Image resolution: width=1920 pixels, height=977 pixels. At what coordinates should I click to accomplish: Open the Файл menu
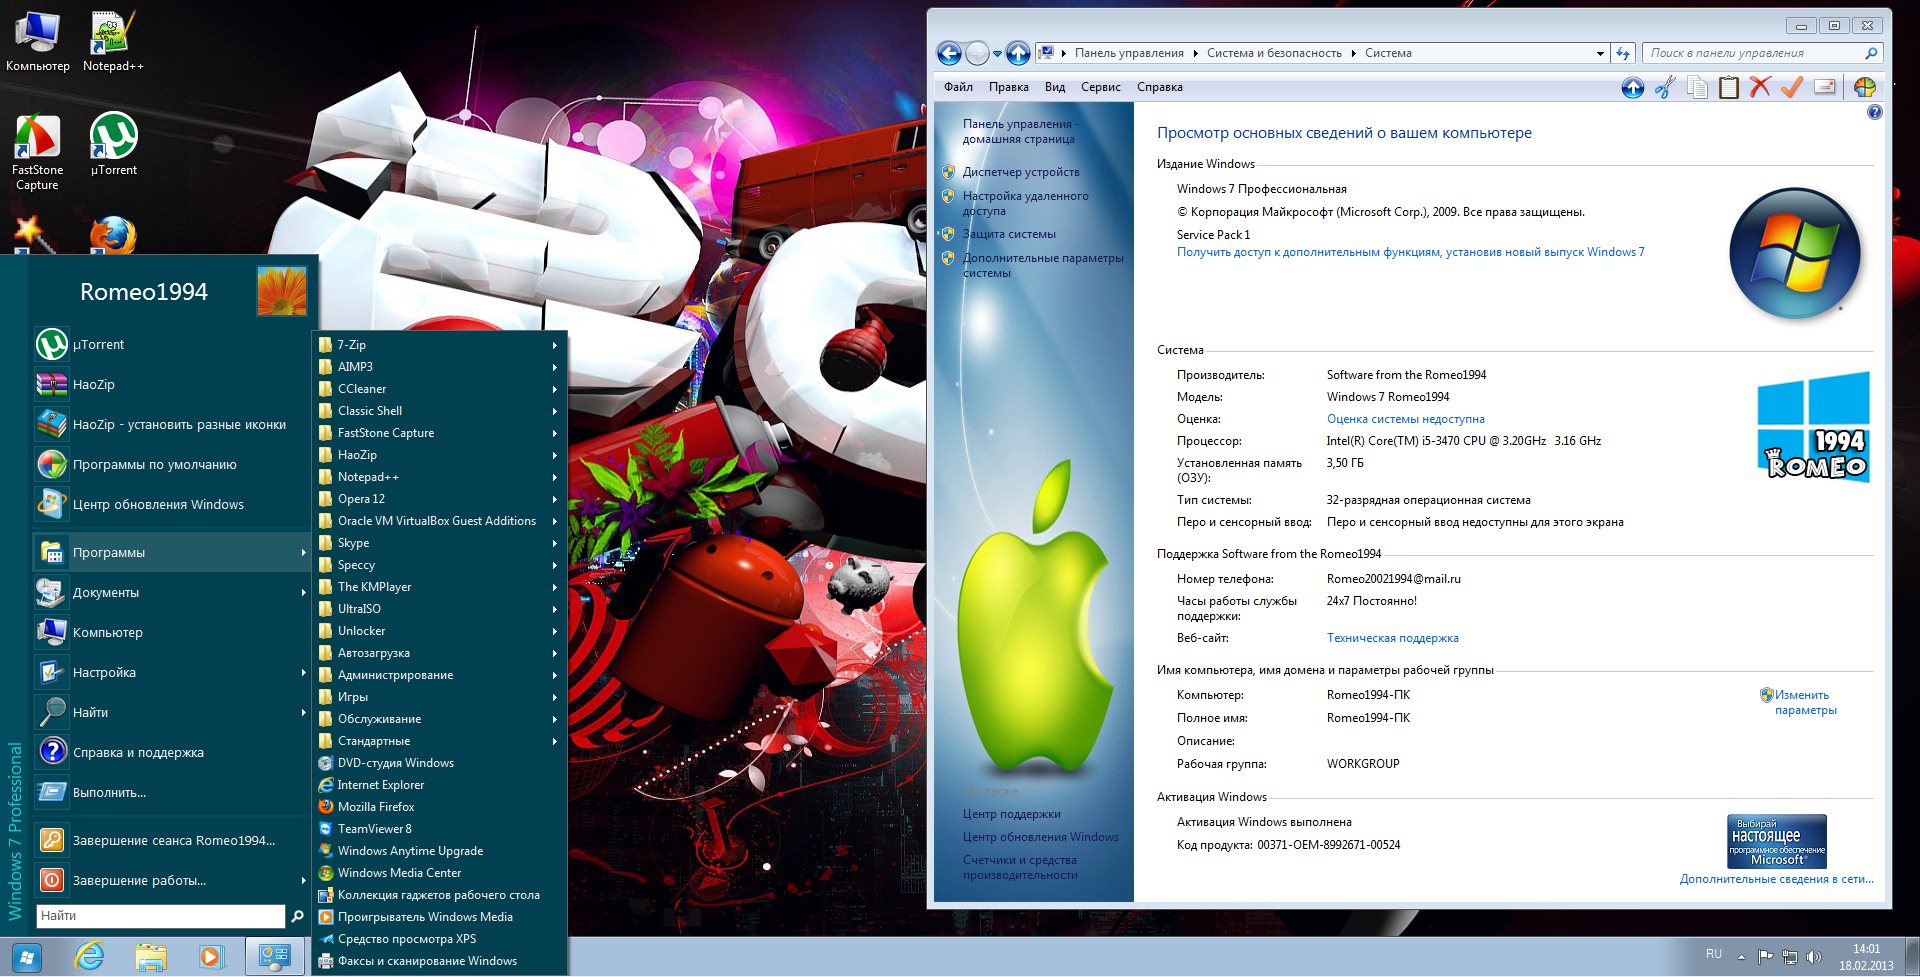[958, 87]
